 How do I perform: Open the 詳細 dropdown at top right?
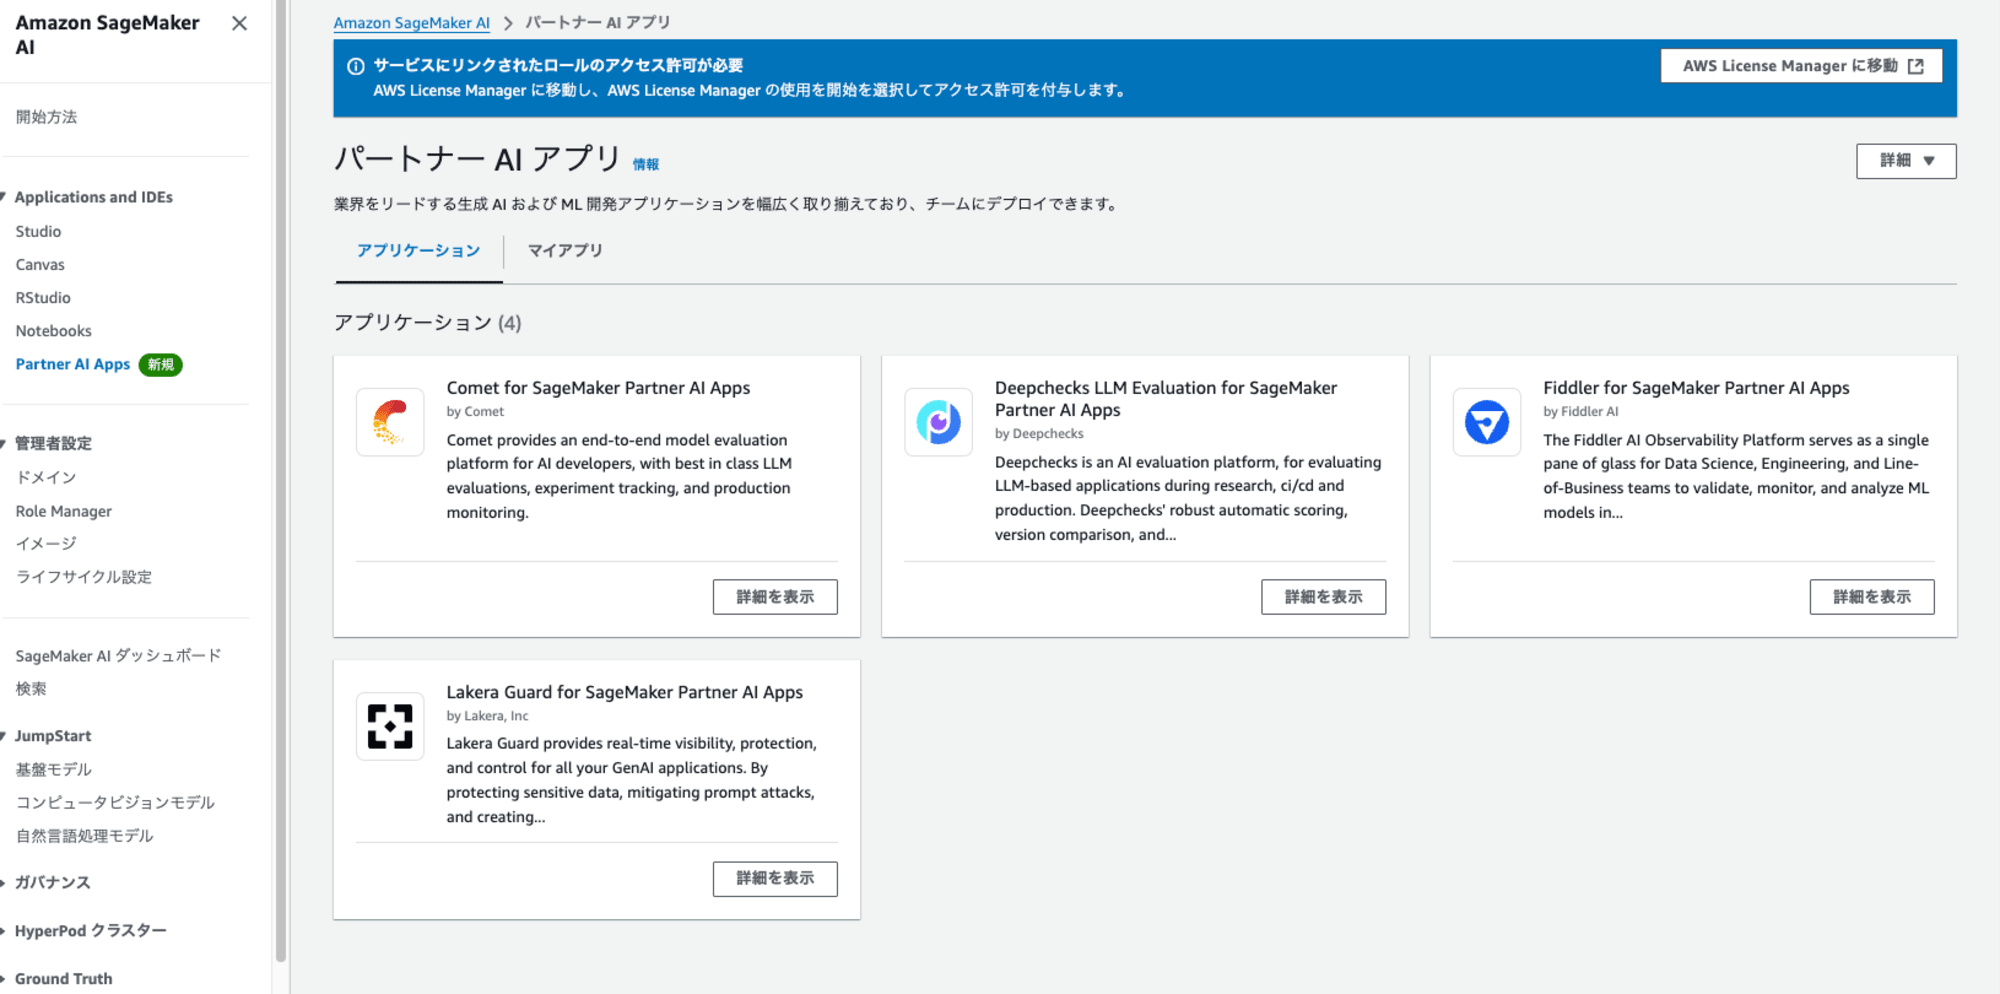1906,161
